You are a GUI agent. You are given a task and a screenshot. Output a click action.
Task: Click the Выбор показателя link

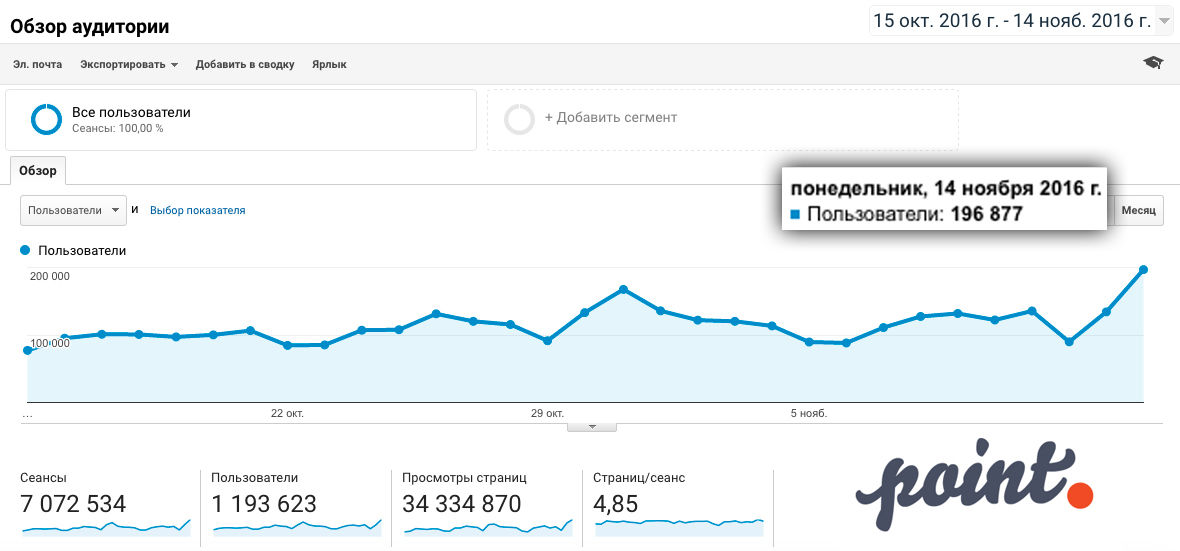(x=197, y=211)
